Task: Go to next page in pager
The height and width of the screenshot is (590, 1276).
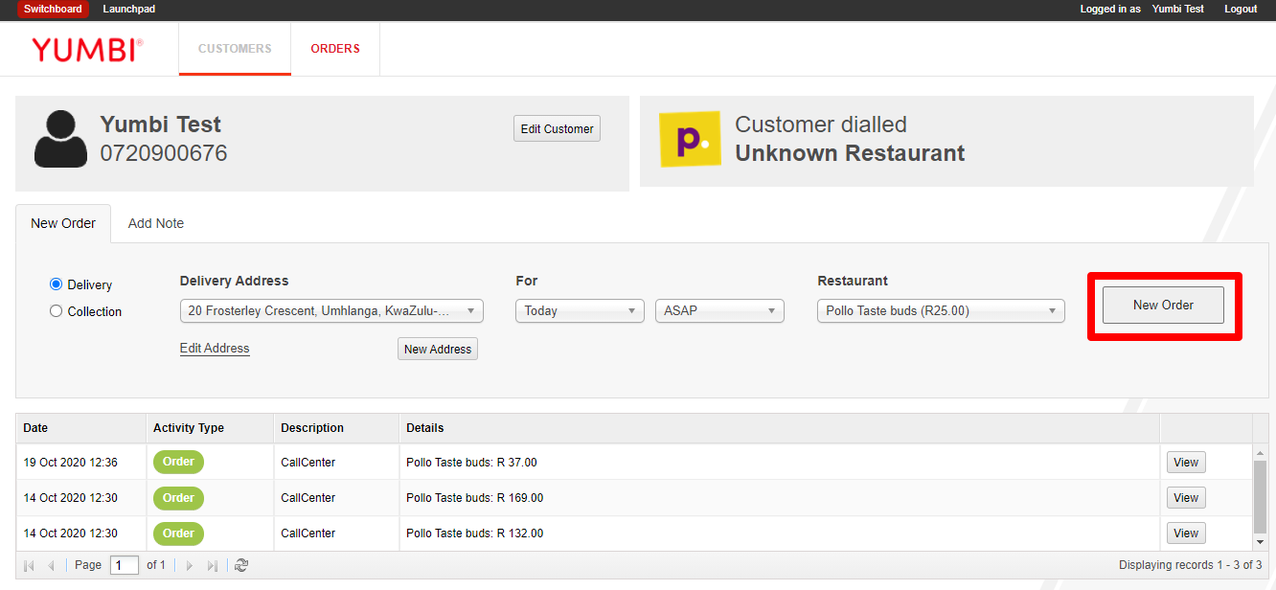Action: point(190,565)
